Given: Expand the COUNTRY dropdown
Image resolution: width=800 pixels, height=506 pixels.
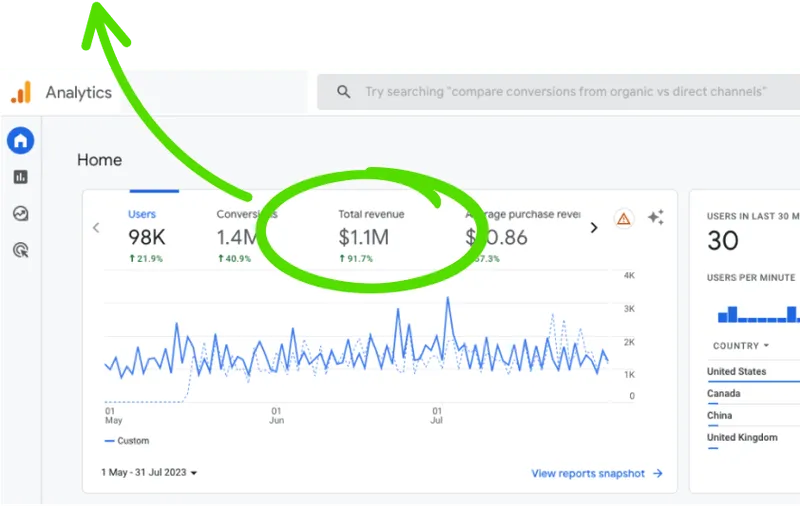Looking at the screenshot, I should tap(741, 346).
